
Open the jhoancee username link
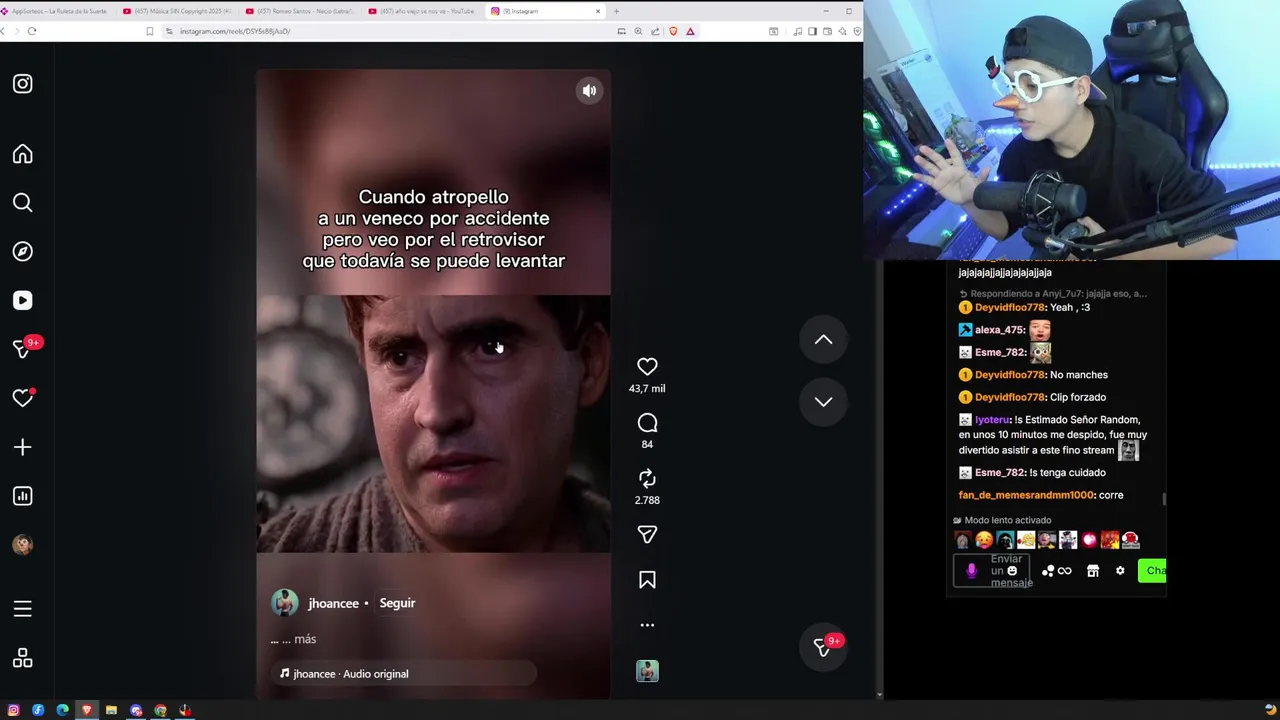pos(333,604)
